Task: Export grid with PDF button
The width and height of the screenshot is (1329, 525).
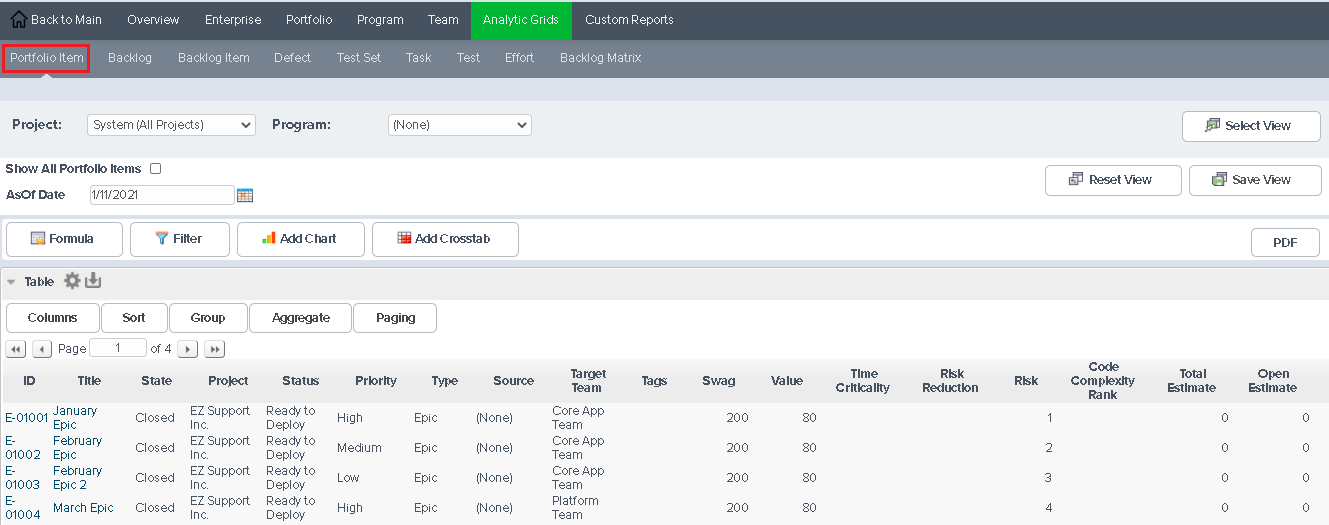Action: 1285,242
